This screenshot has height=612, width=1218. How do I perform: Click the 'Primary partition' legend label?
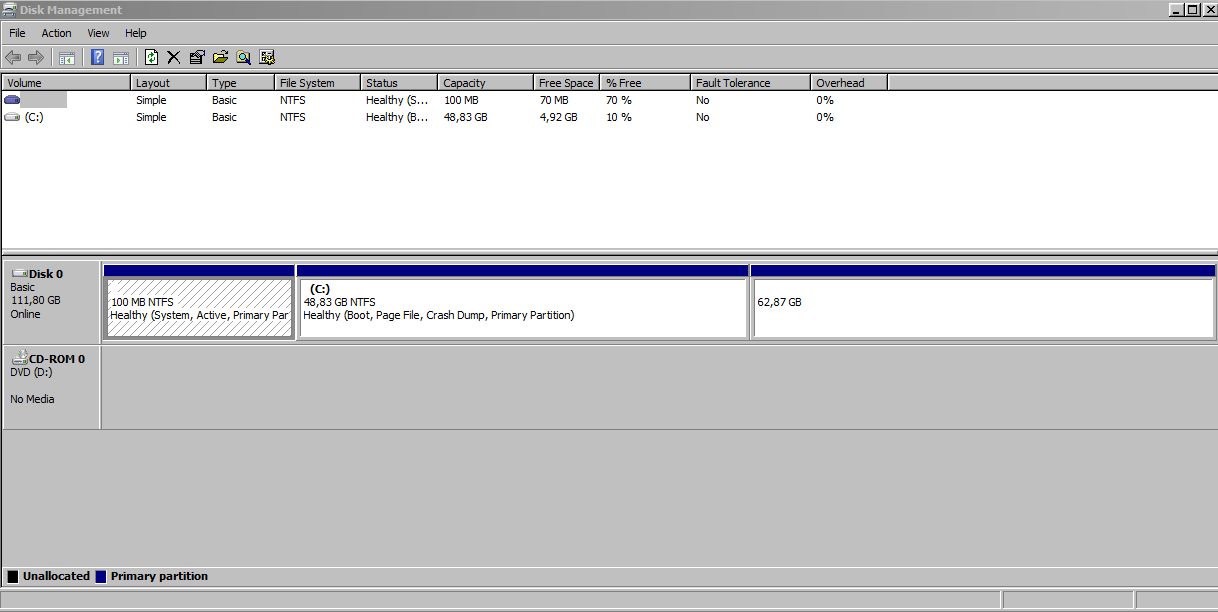pos(159,576)
